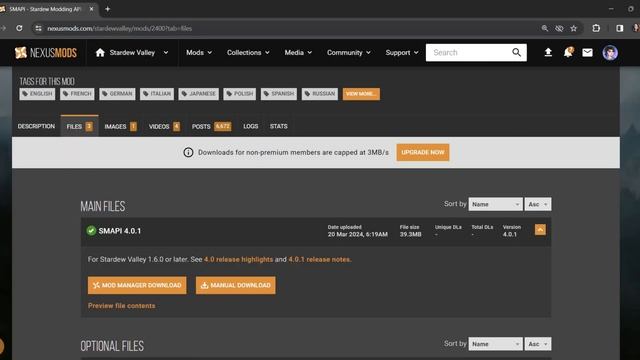The width and height of the screenshot is (640, 360).
Task: Open the Collections menu
Action: coord(248,53)
